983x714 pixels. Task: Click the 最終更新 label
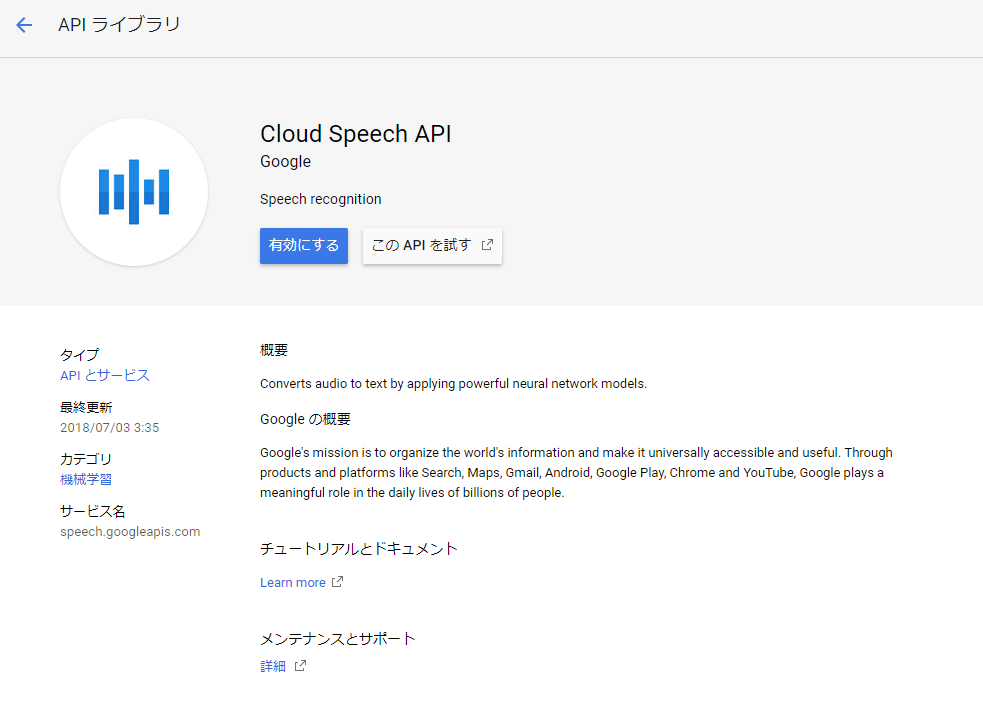[86, 407]
